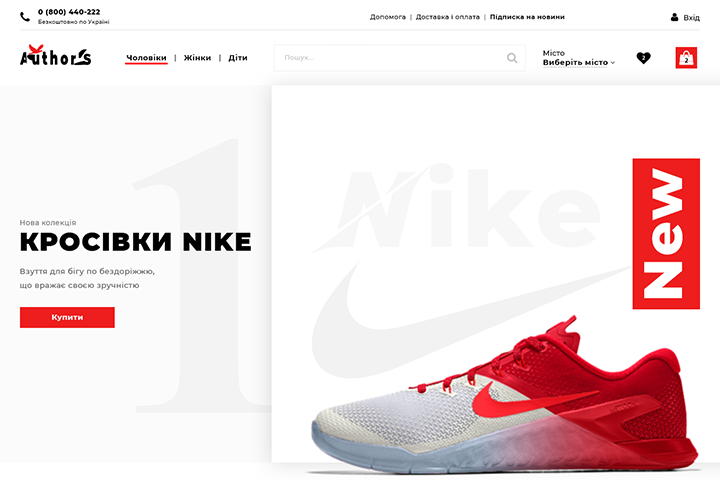The height and width of the screenshot is (480, 720).
Task: Click the red Купити button
Action: 67,317
